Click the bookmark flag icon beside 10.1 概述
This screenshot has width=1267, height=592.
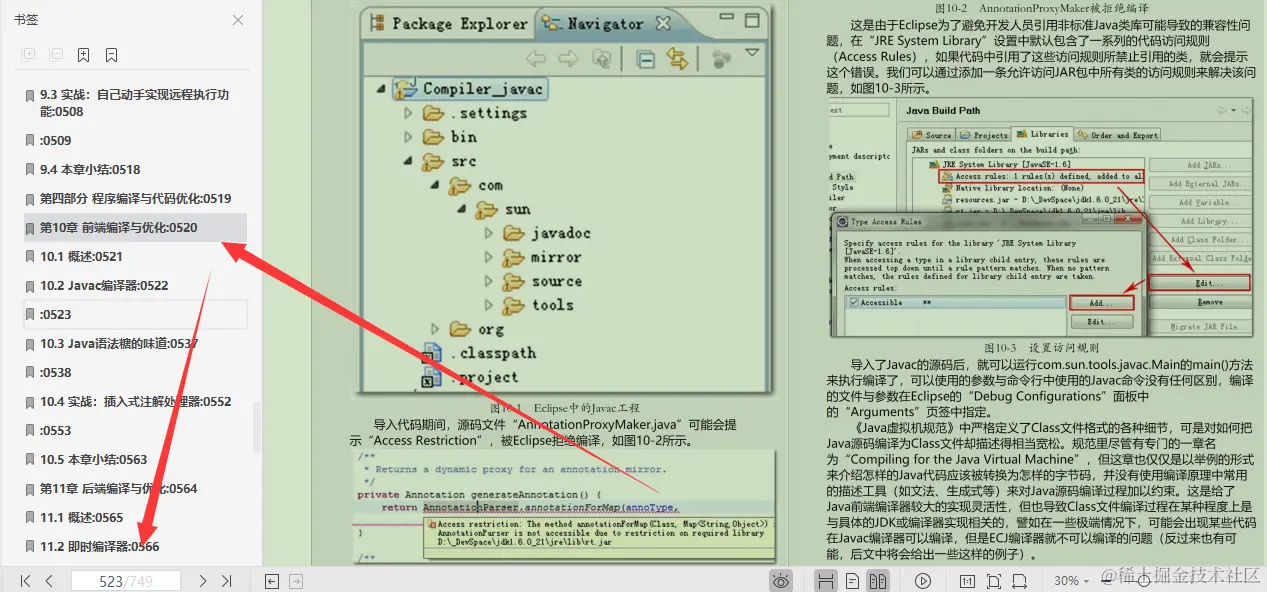pyautogui.click(x=31, y=256)
